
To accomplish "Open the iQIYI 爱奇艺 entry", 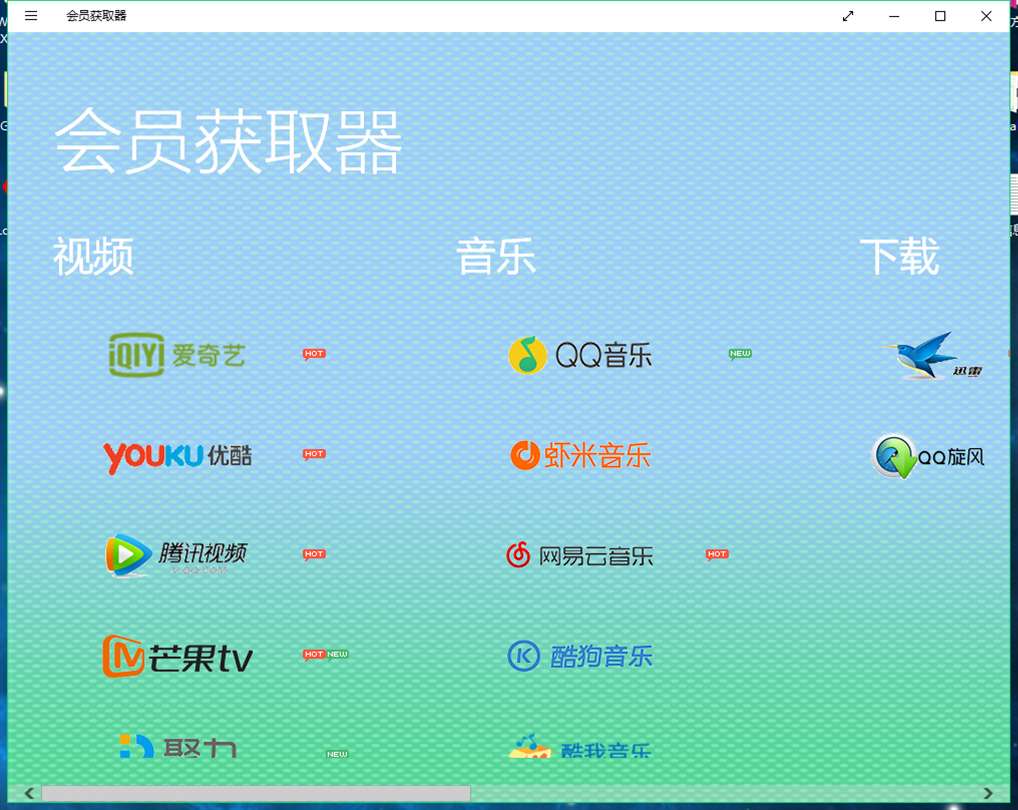I will (177, 354).
